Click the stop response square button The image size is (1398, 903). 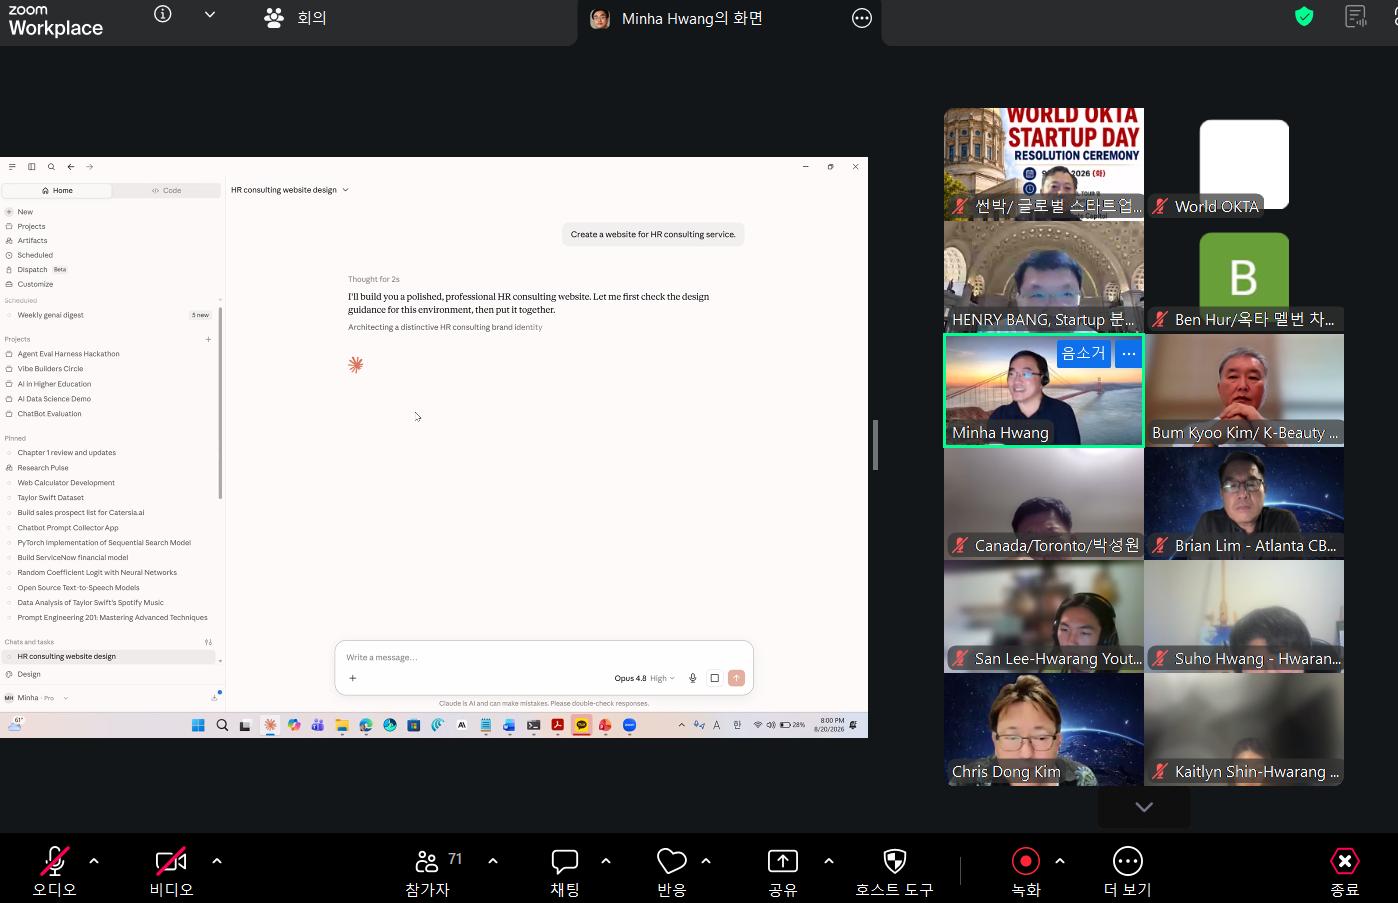pos(714,678)
